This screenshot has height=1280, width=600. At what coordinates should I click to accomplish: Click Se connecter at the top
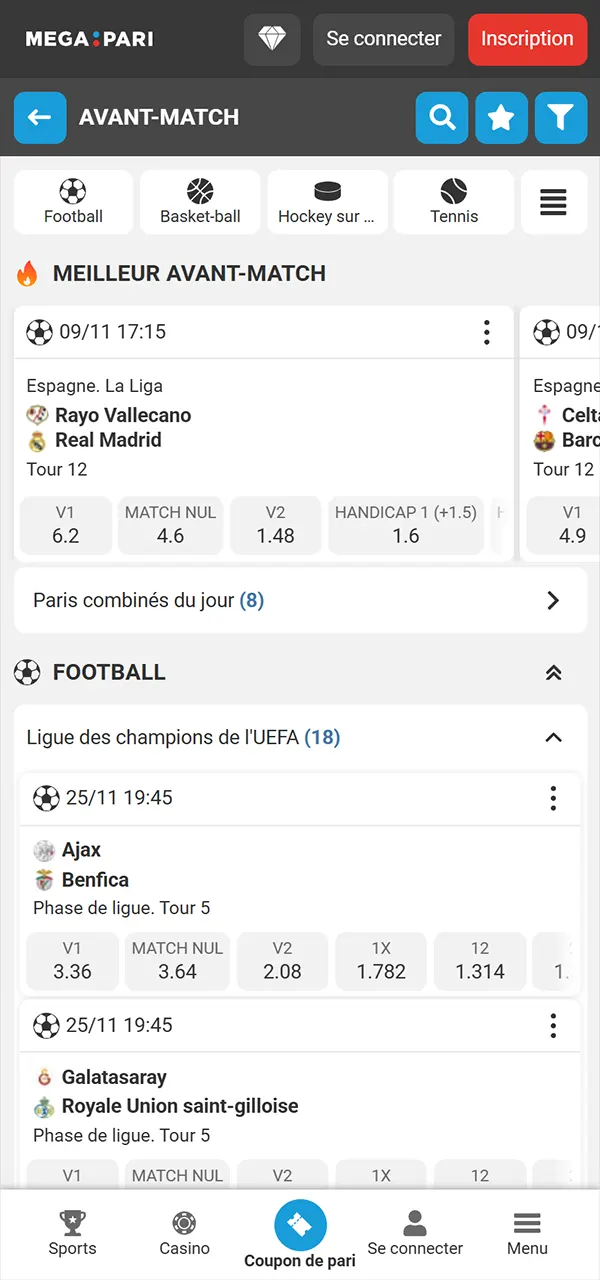coord(383,39)
